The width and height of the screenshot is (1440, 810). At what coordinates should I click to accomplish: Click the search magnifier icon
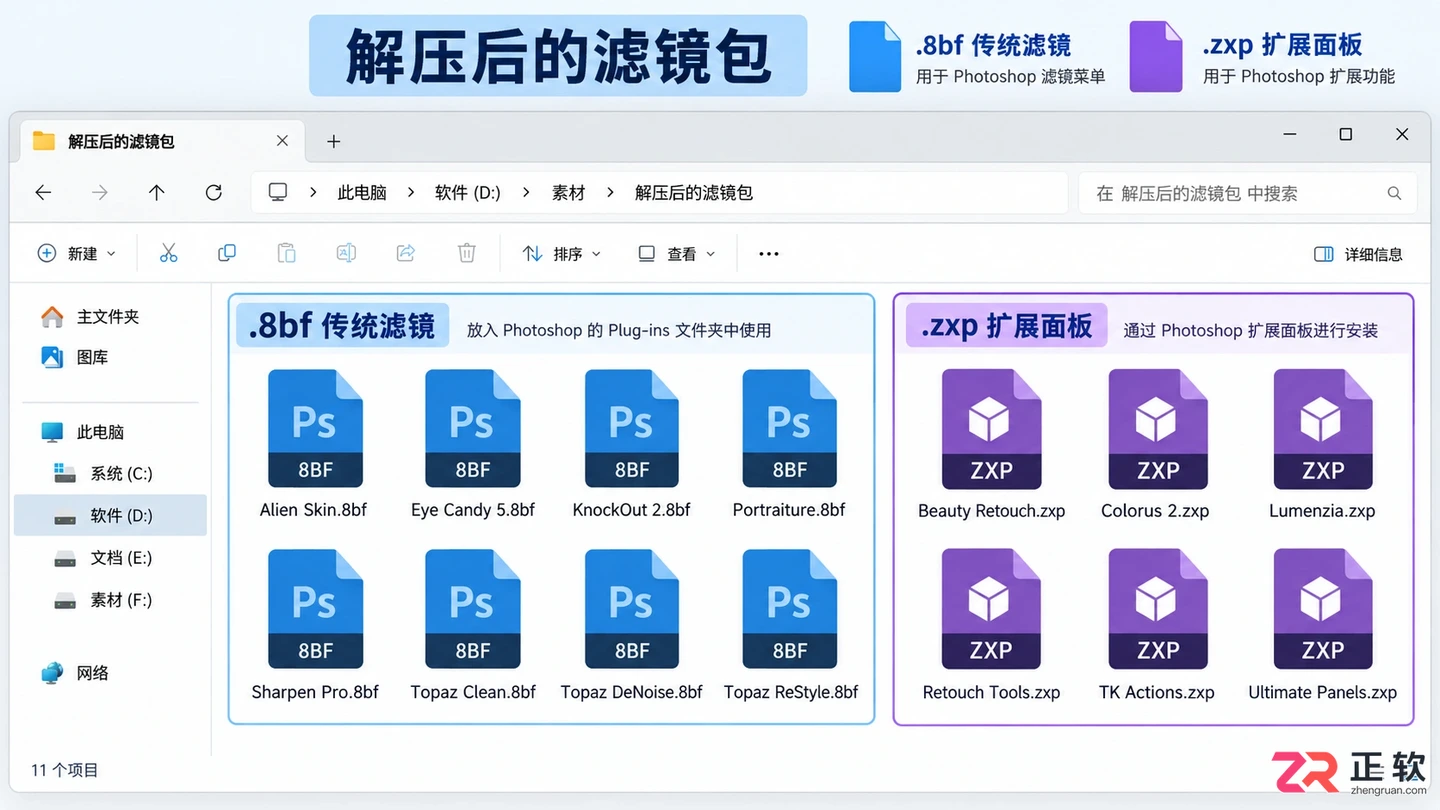pyautogui.click(x=1394, y=193)
